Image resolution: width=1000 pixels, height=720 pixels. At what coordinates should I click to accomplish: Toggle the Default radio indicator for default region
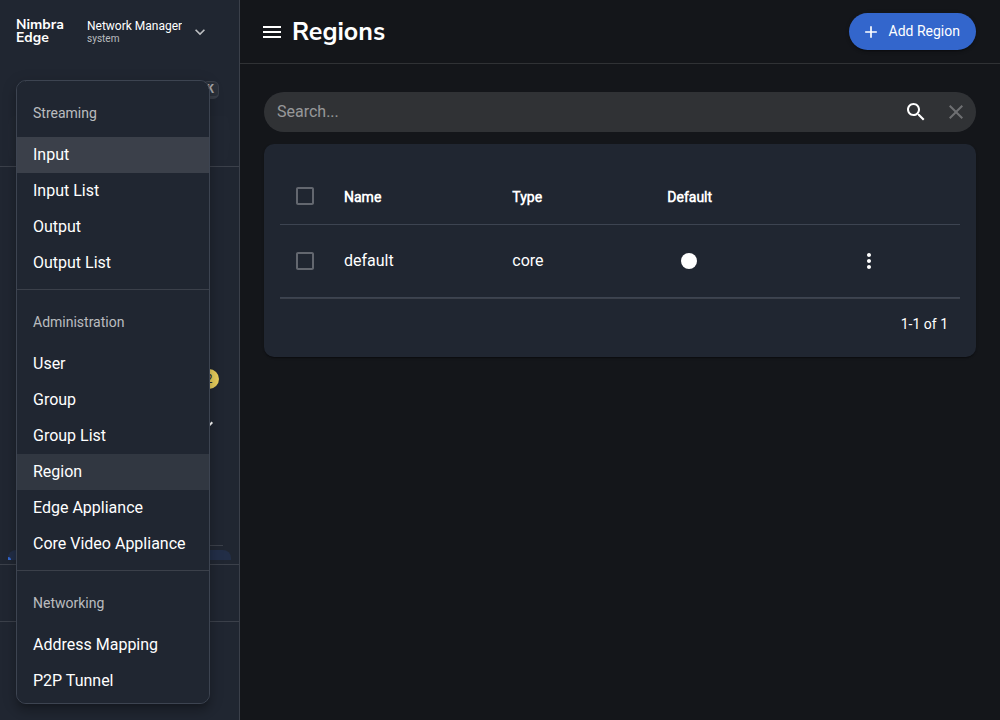coord(689,261)
